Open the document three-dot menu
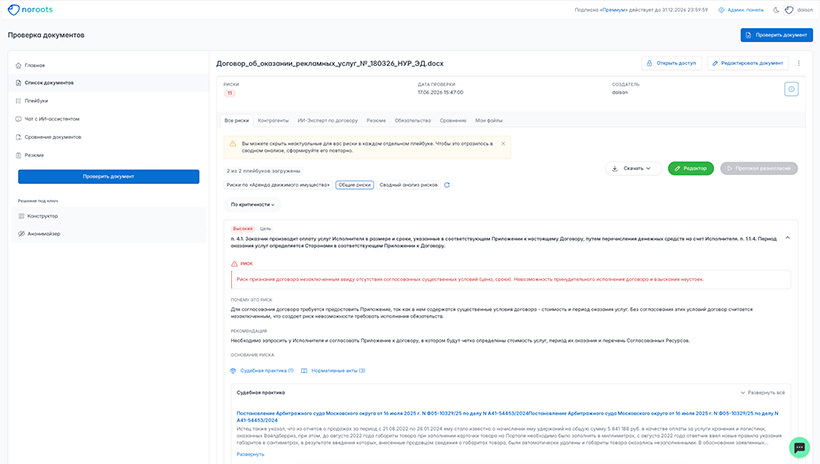This screenshot has height=464, width=820. pyautogui.click(x=799, y=63)
